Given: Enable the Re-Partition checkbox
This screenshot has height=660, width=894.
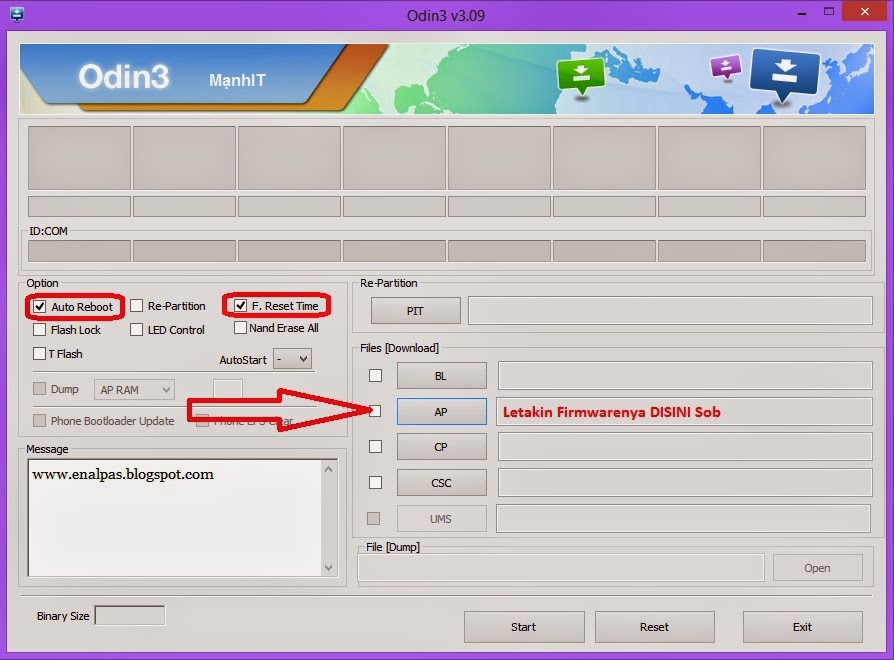Looking at the screenshot, I should (x=136, y=306).
